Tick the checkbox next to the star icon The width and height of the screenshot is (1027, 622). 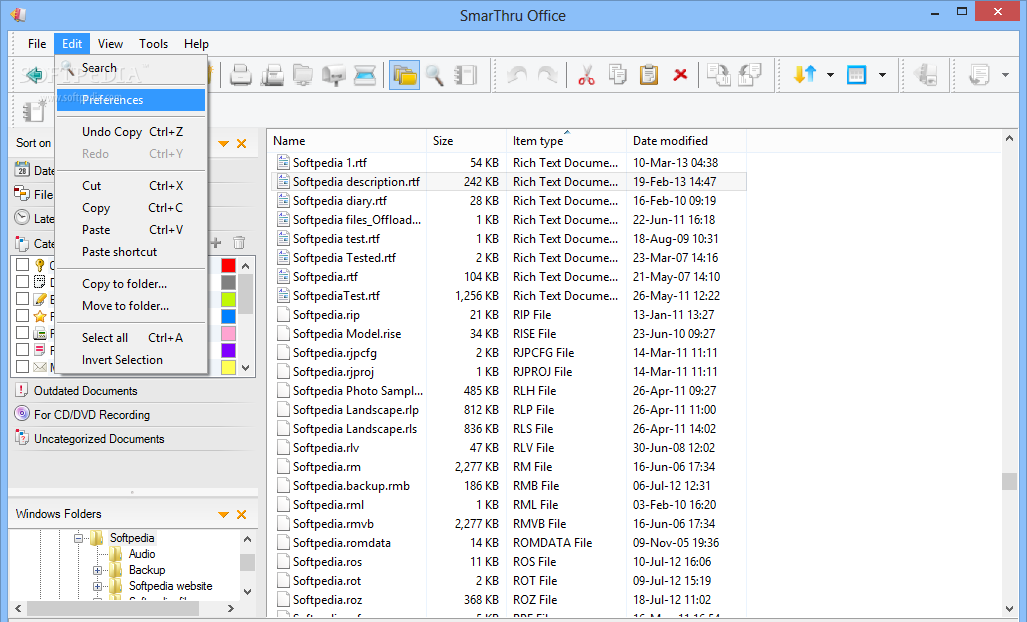pos(22,316)
